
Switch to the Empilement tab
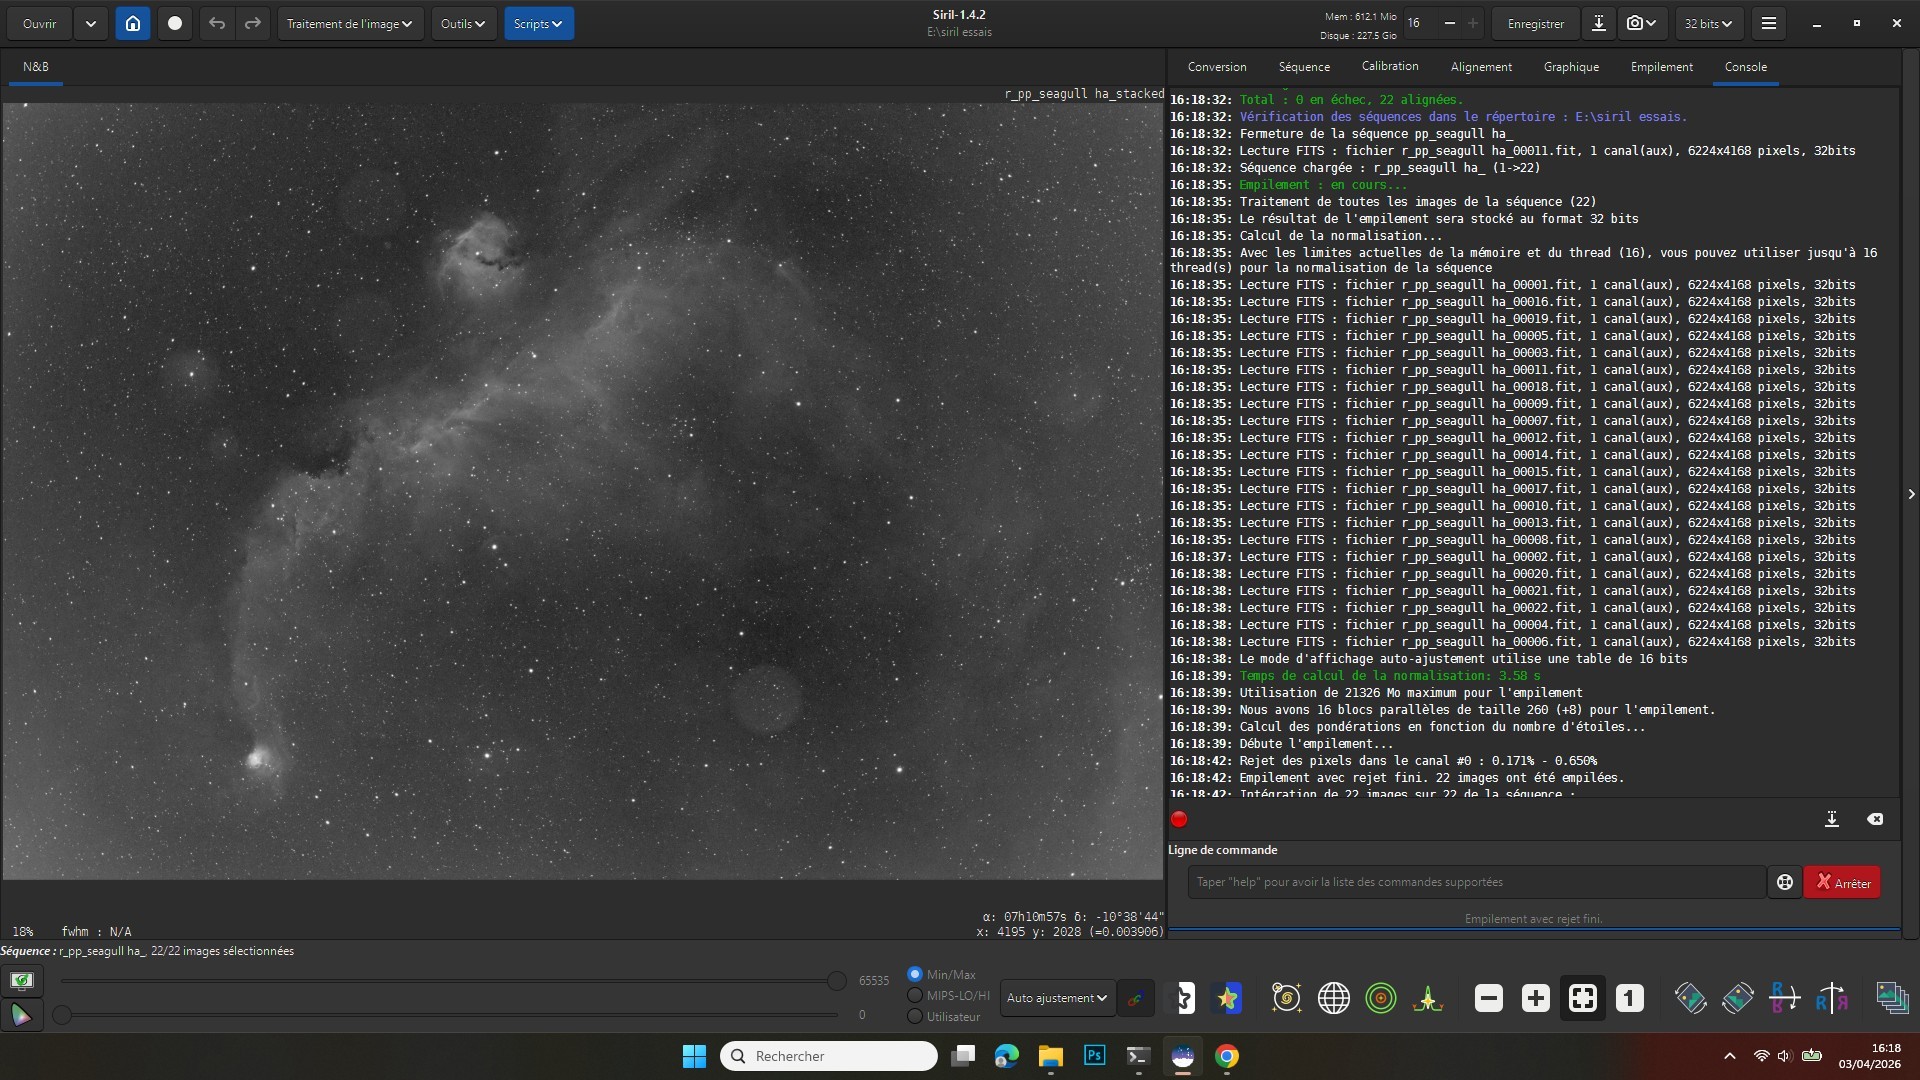pos(1661,67)
